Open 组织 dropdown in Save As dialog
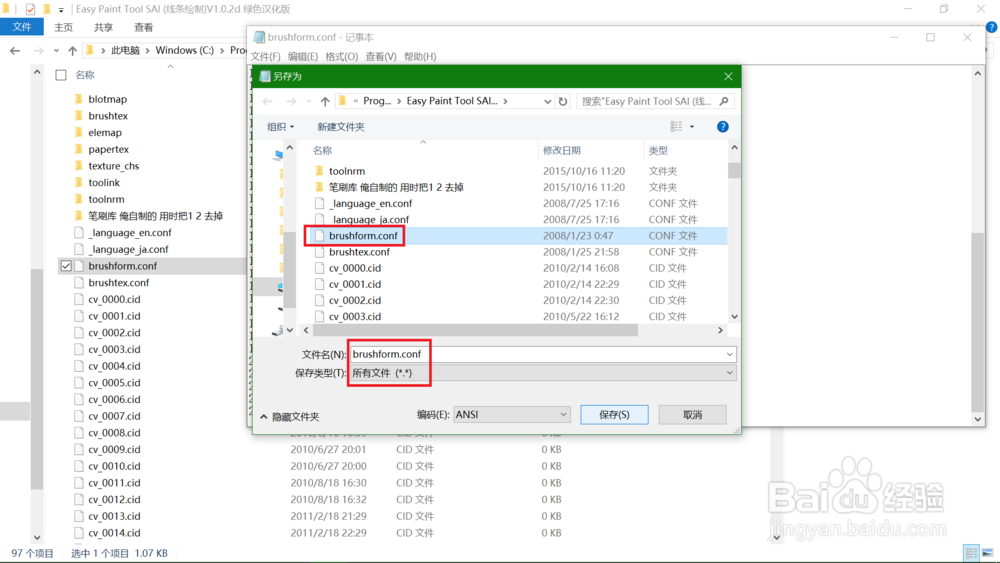 click(x=280, y=126)
